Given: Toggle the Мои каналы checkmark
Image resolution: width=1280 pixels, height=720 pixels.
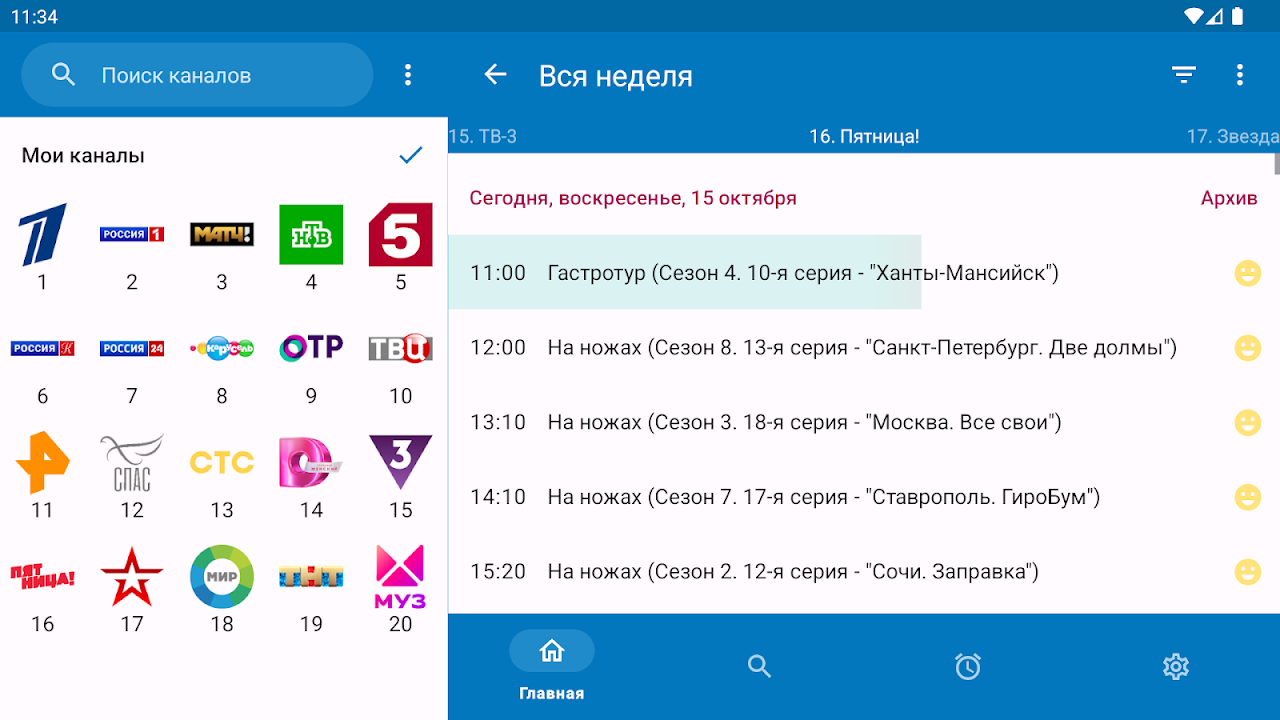Looking at the screenshot, I should click(x=411, y=155).
